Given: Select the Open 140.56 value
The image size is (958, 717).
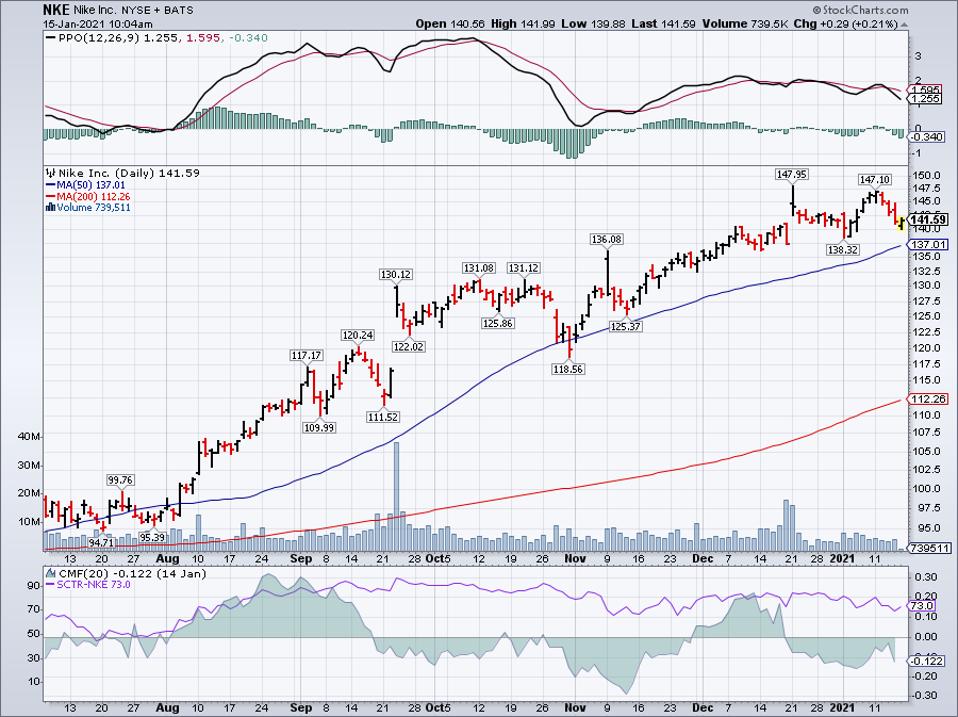Looking at the screenshot, I should tap(450, 24).
